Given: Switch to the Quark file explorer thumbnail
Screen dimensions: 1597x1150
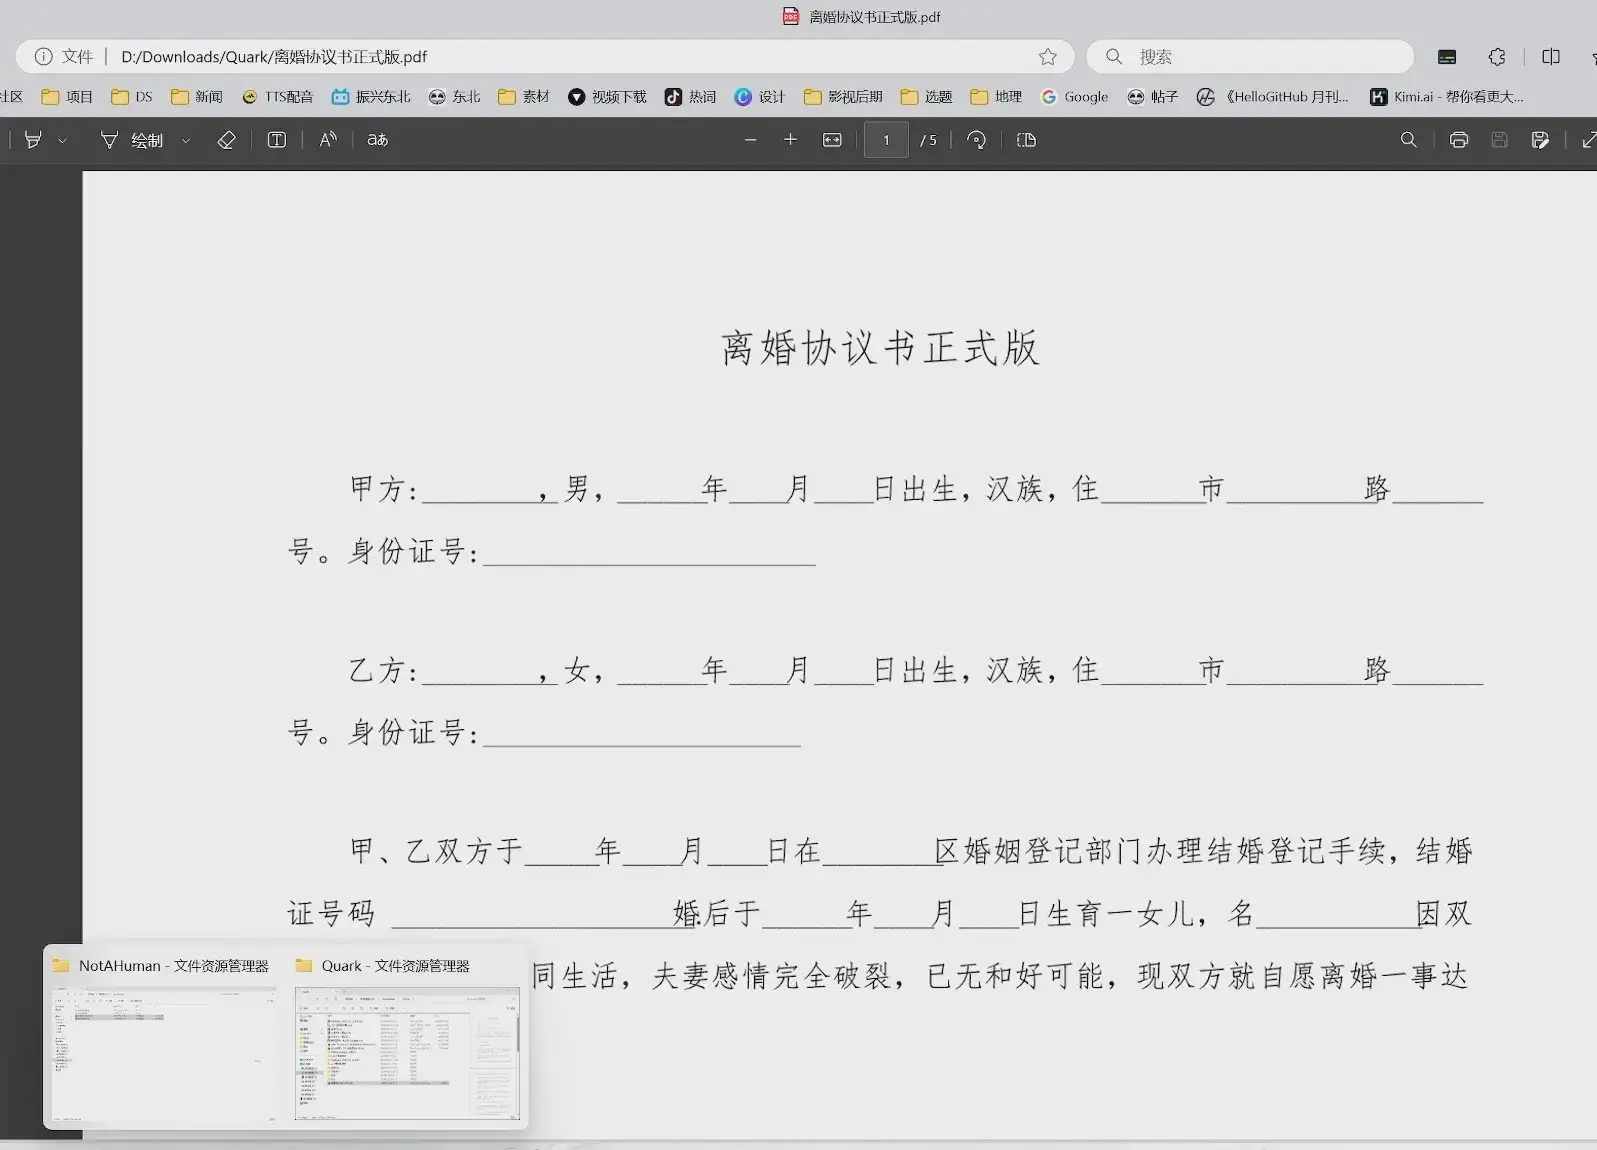Looking at the screenshot, I should pyautogui.click(x=407, y=1050).
